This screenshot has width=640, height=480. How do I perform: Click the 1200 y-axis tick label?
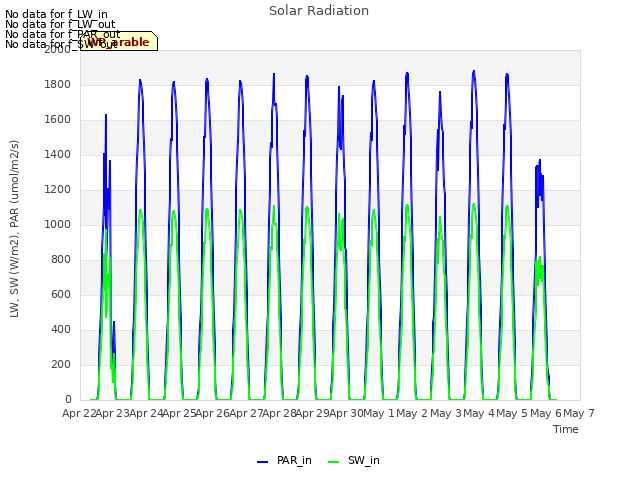58,190
